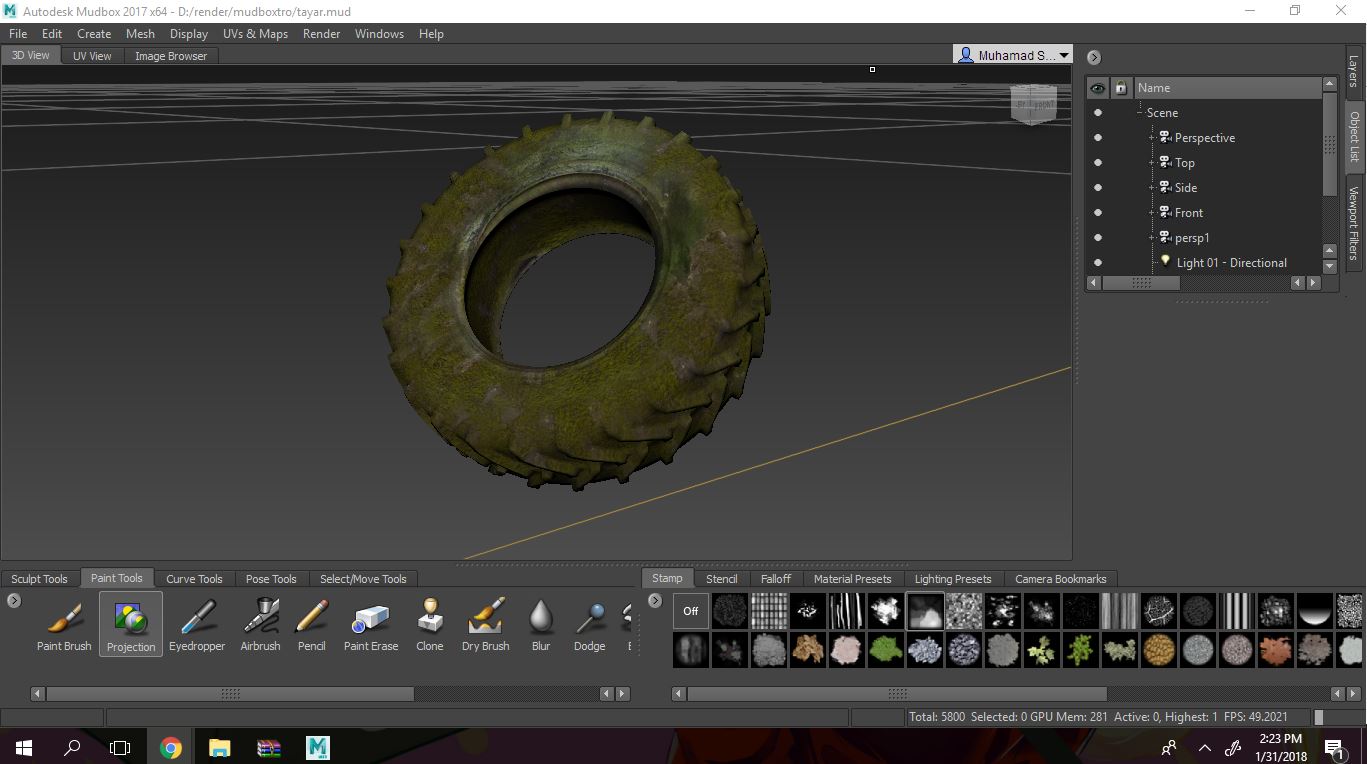Select the pale green ivy leaves stamp
Viewport: 1367px width, 764px height.
(1042, 650)
